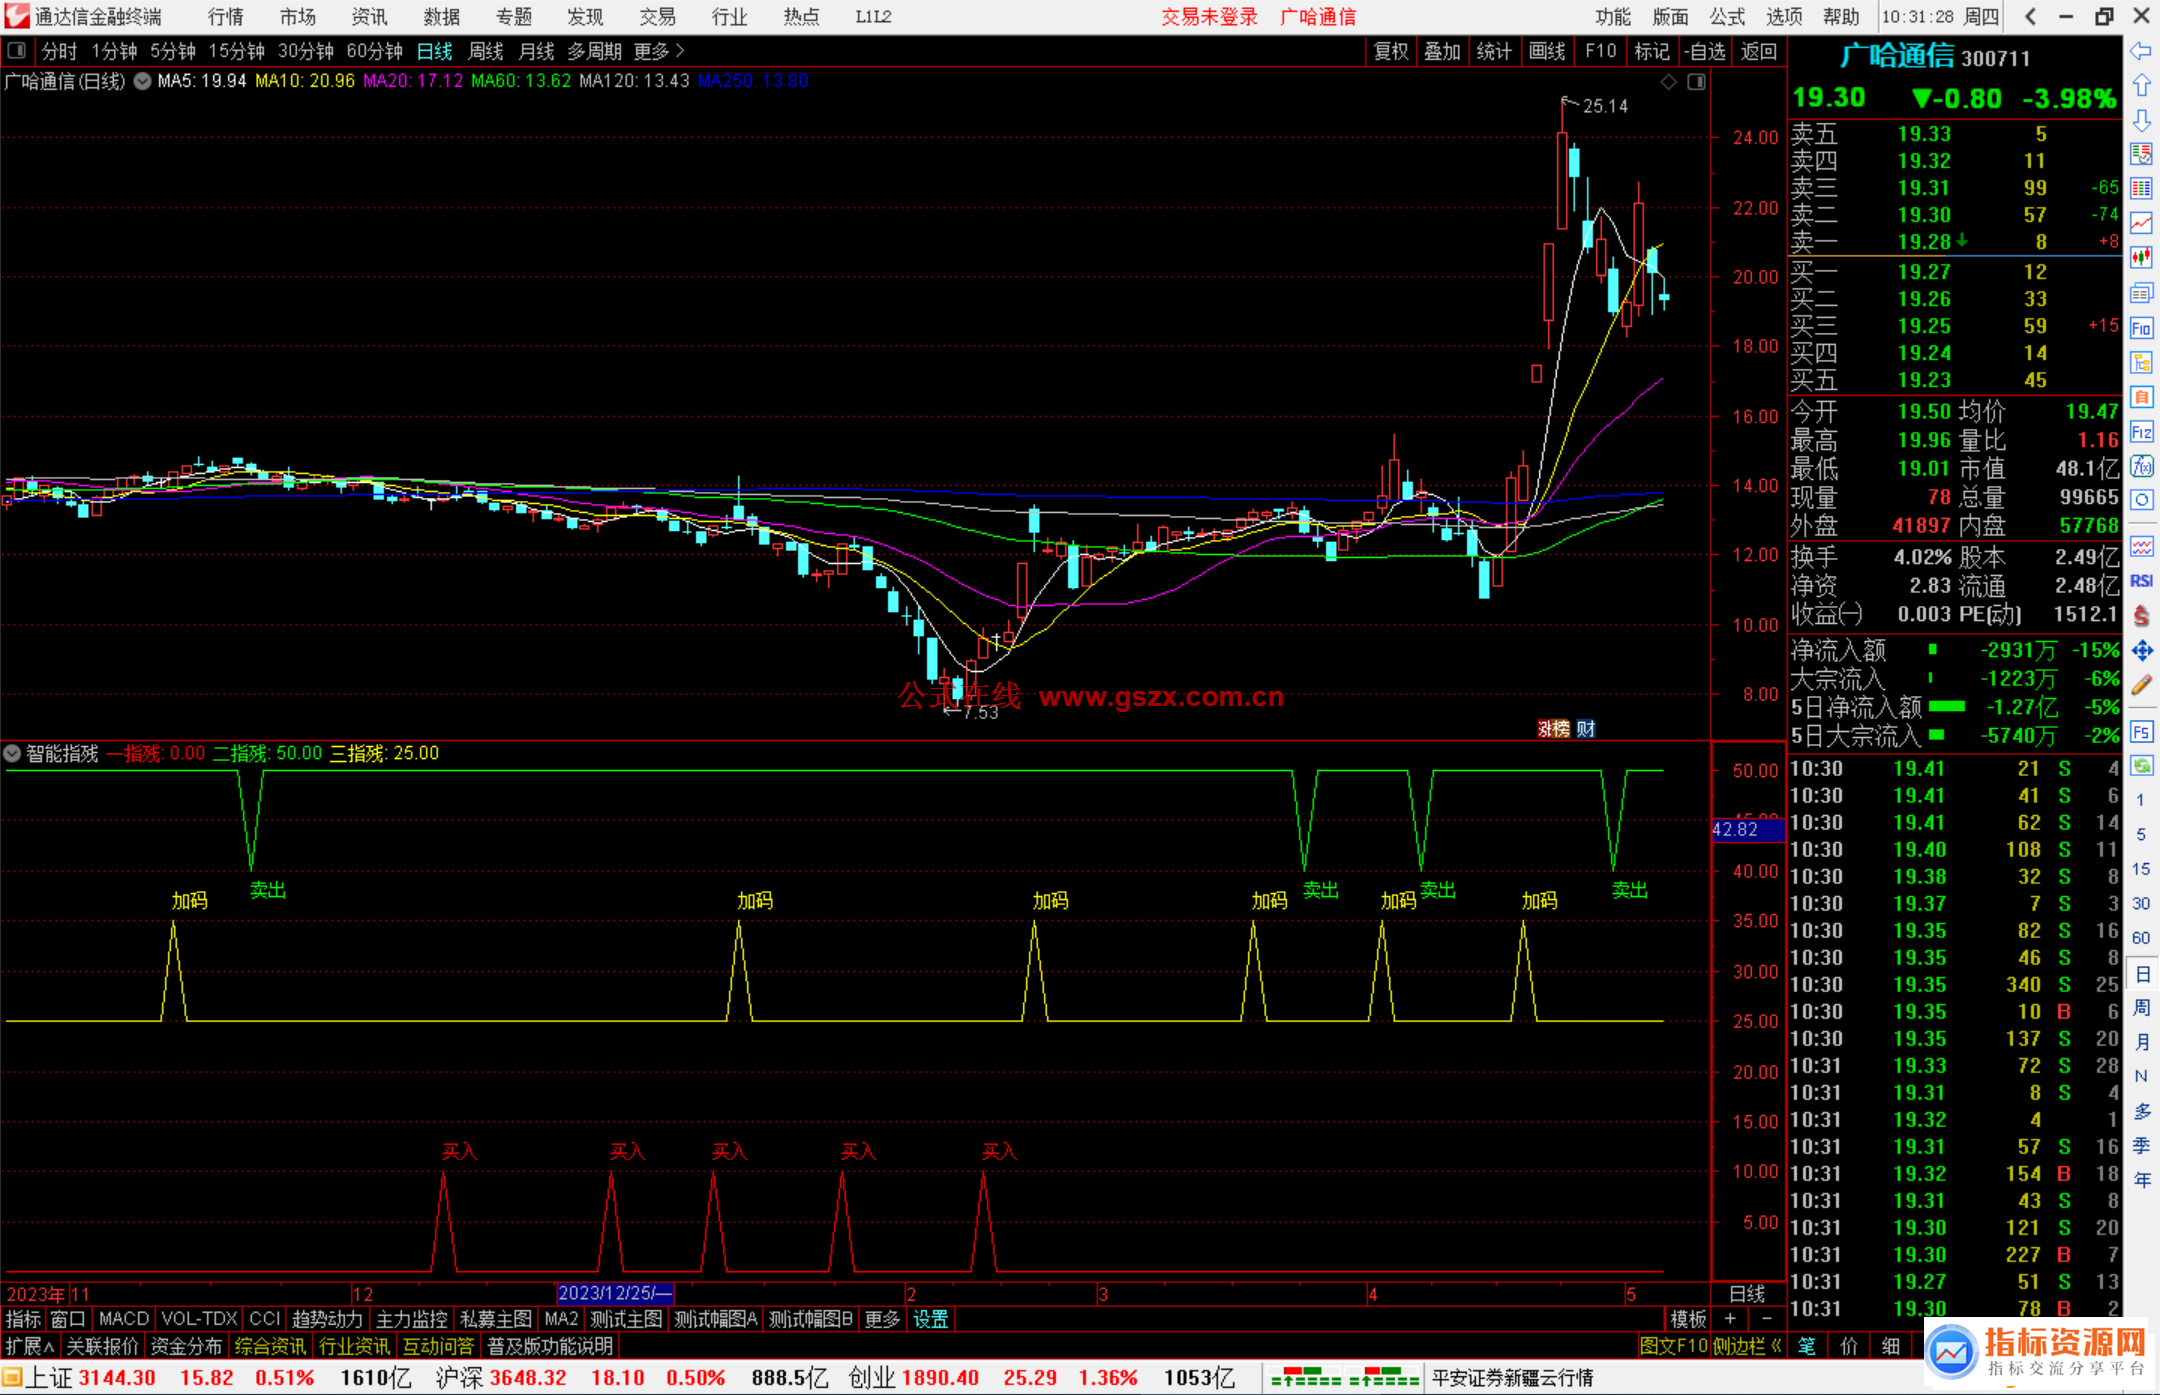Open the 公式 menu
This screenshot has width=2160, height=1395.
pyautogui.click(x=1727, y=16)
